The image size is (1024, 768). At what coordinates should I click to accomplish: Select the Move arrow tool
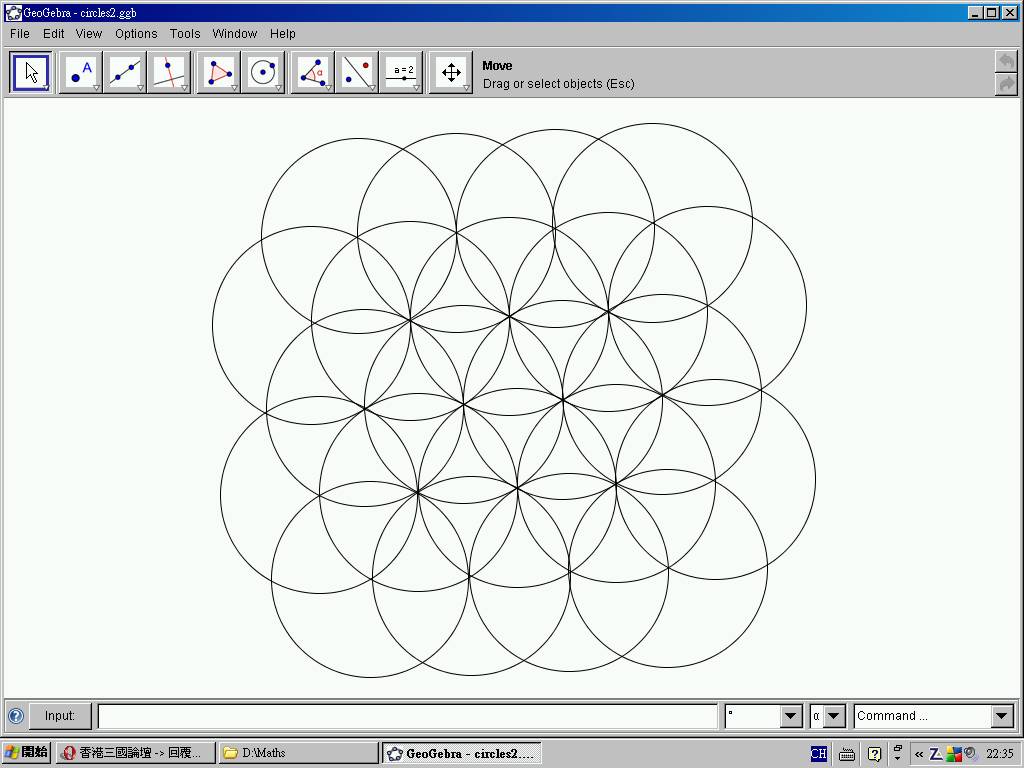[x=31, y=72]
